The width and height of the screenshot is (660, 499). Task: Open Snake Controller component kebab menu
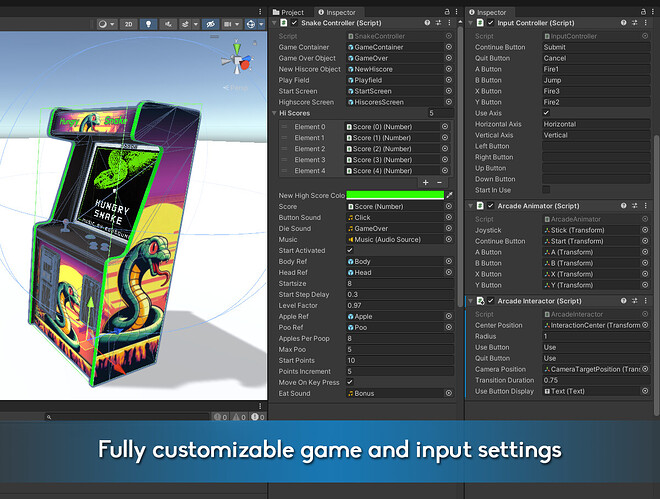coord(449,23)
